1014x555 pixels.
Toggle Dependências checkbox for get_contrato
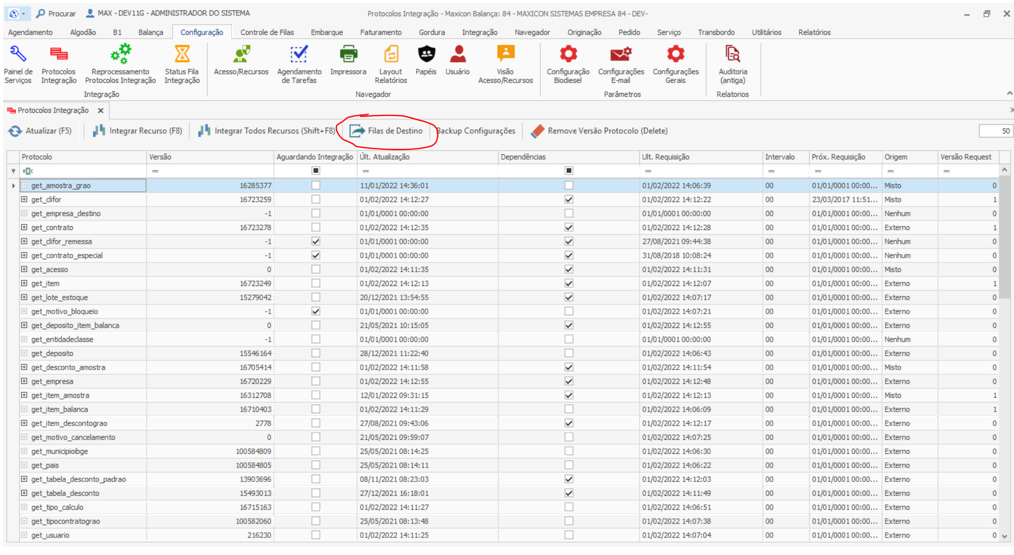[568, 228]
